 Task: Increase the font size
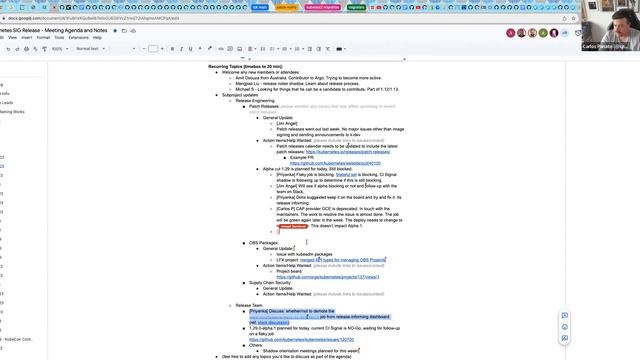(162, 49)
